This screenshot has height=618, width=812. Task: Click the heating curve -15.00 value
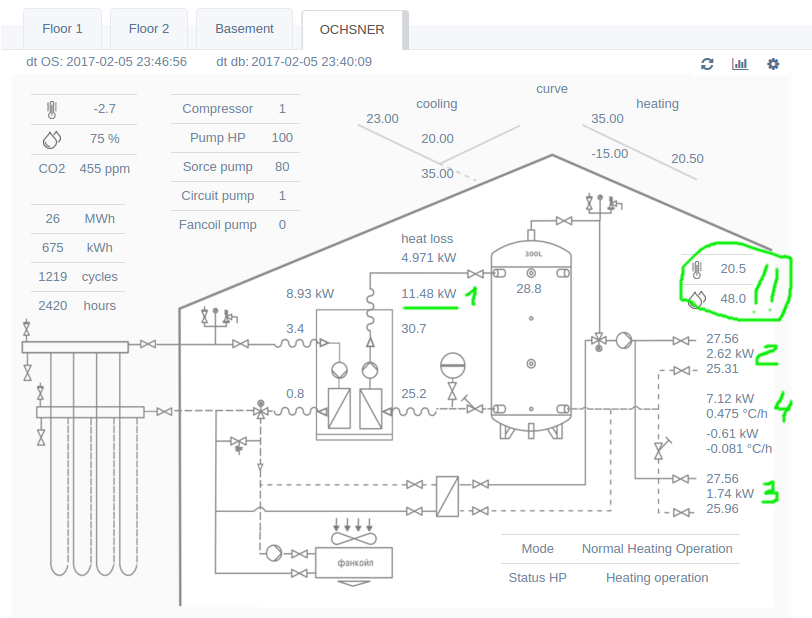(610, 154)
